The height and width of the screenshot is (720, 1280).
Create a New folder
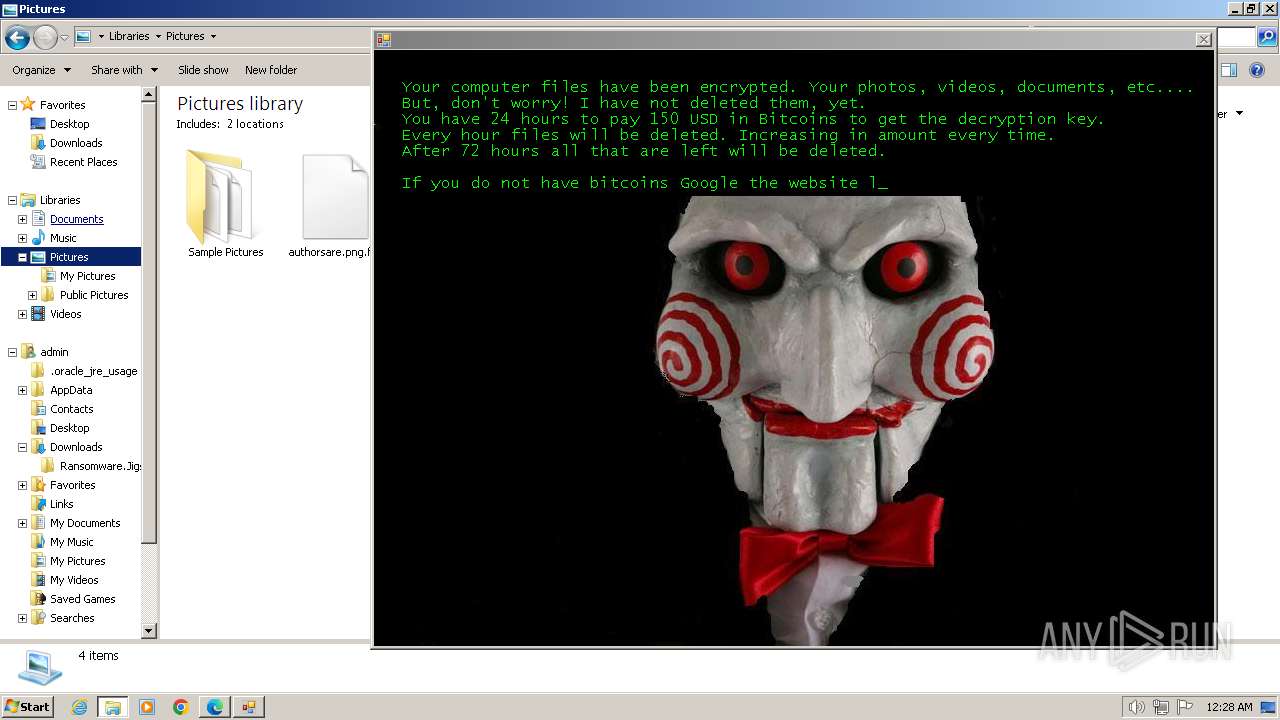[x=271, y=70]
